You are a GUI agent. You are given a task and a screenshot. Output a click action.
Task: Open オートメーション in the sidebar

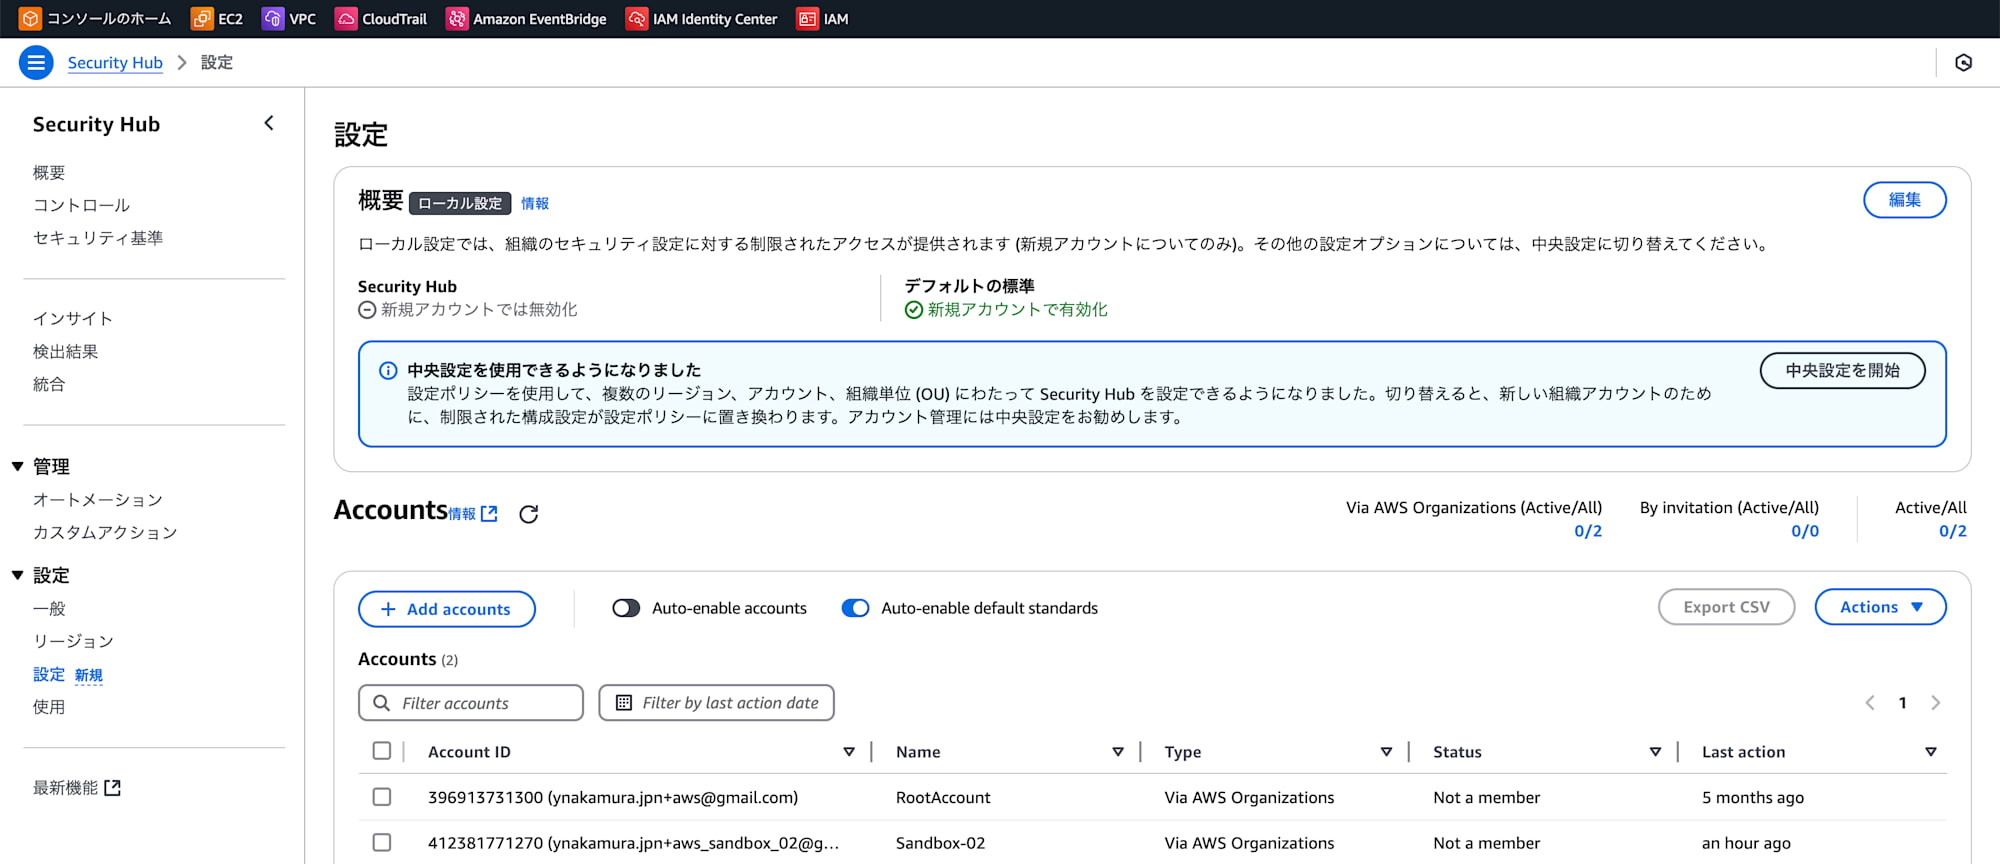[x=98, y=500]
